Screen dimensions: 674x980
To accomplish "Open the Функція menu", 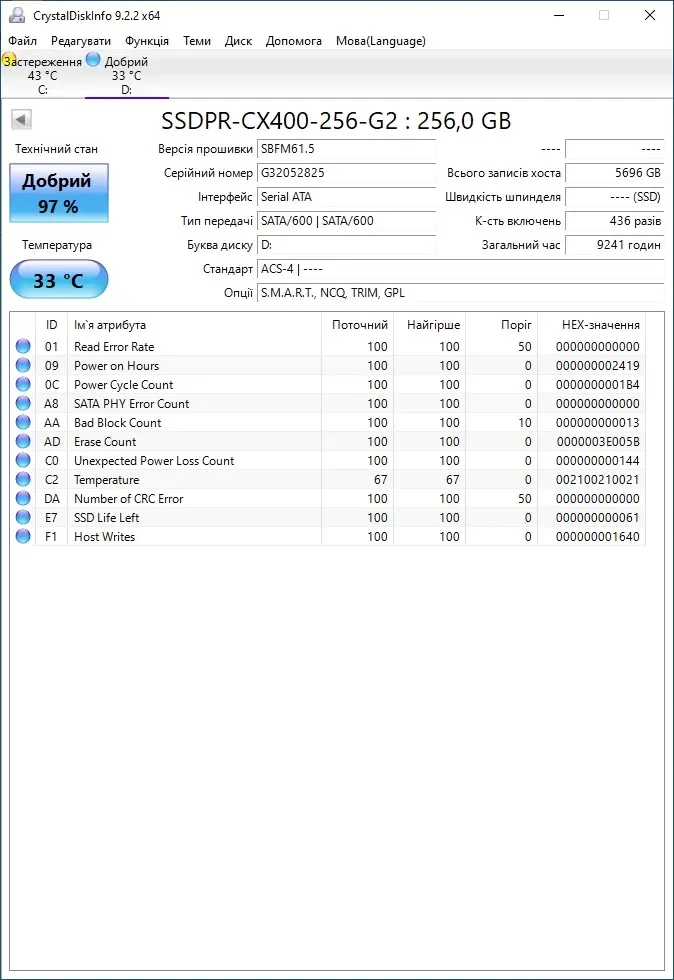I will (x=147, y=41).
